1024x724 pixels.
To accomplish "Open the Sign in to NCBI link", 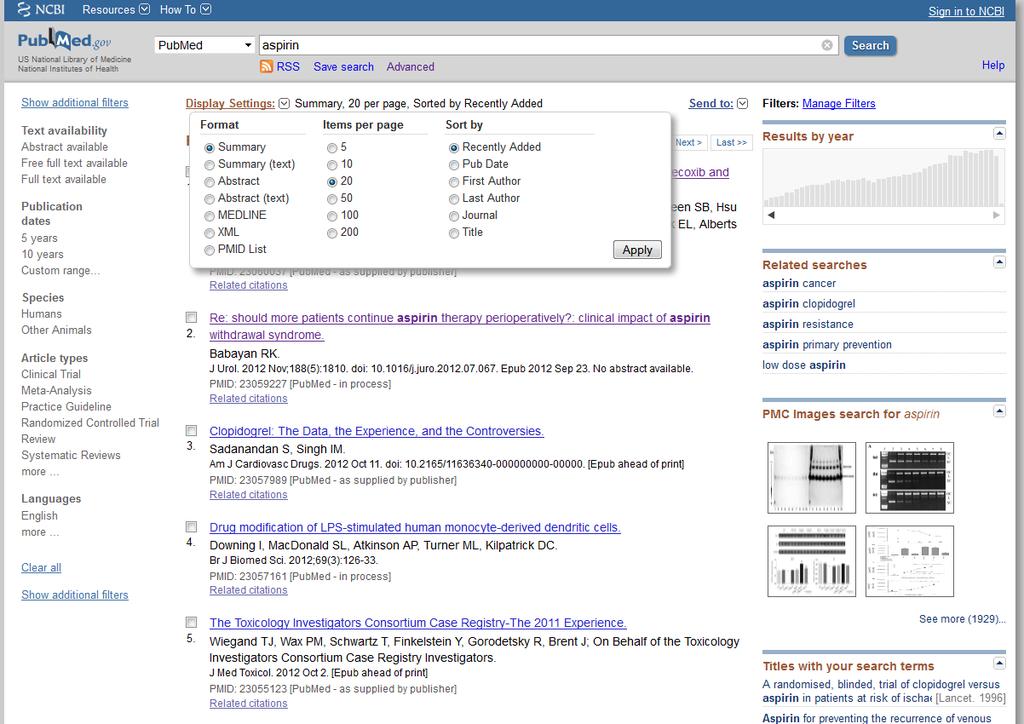I will tap(966, 11).
